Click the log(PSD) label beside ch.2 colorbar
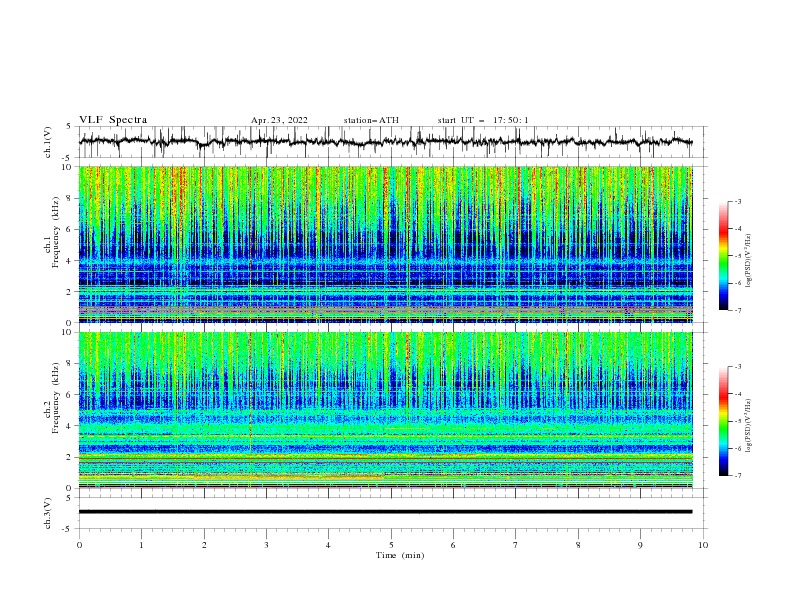Image resolution: width=792 pixels, height=612 pixels. pos(749,425)
